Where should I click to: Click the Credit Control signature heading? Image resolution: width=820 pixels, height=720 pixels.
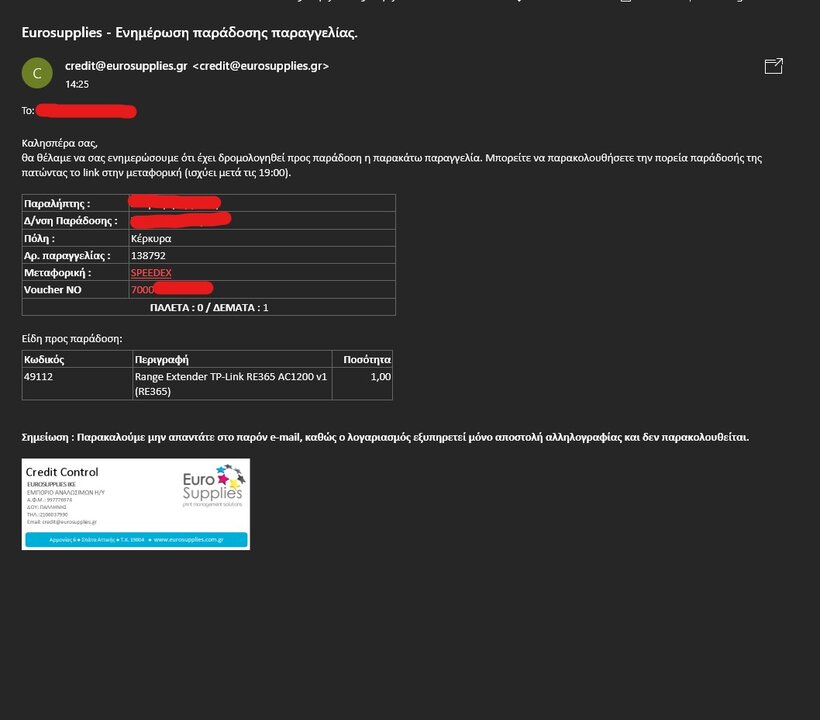tap(62, 472)
